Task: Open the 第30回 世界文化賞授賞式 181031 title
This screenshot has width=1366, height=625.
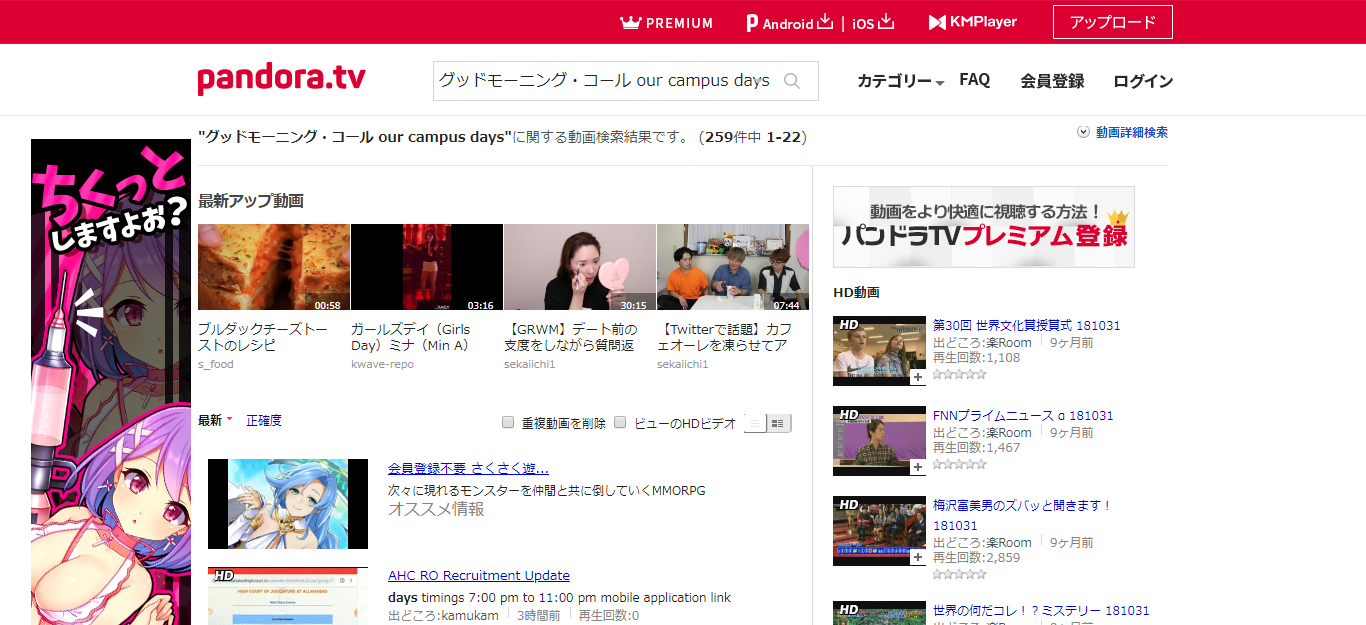Action: [1026, 325]
